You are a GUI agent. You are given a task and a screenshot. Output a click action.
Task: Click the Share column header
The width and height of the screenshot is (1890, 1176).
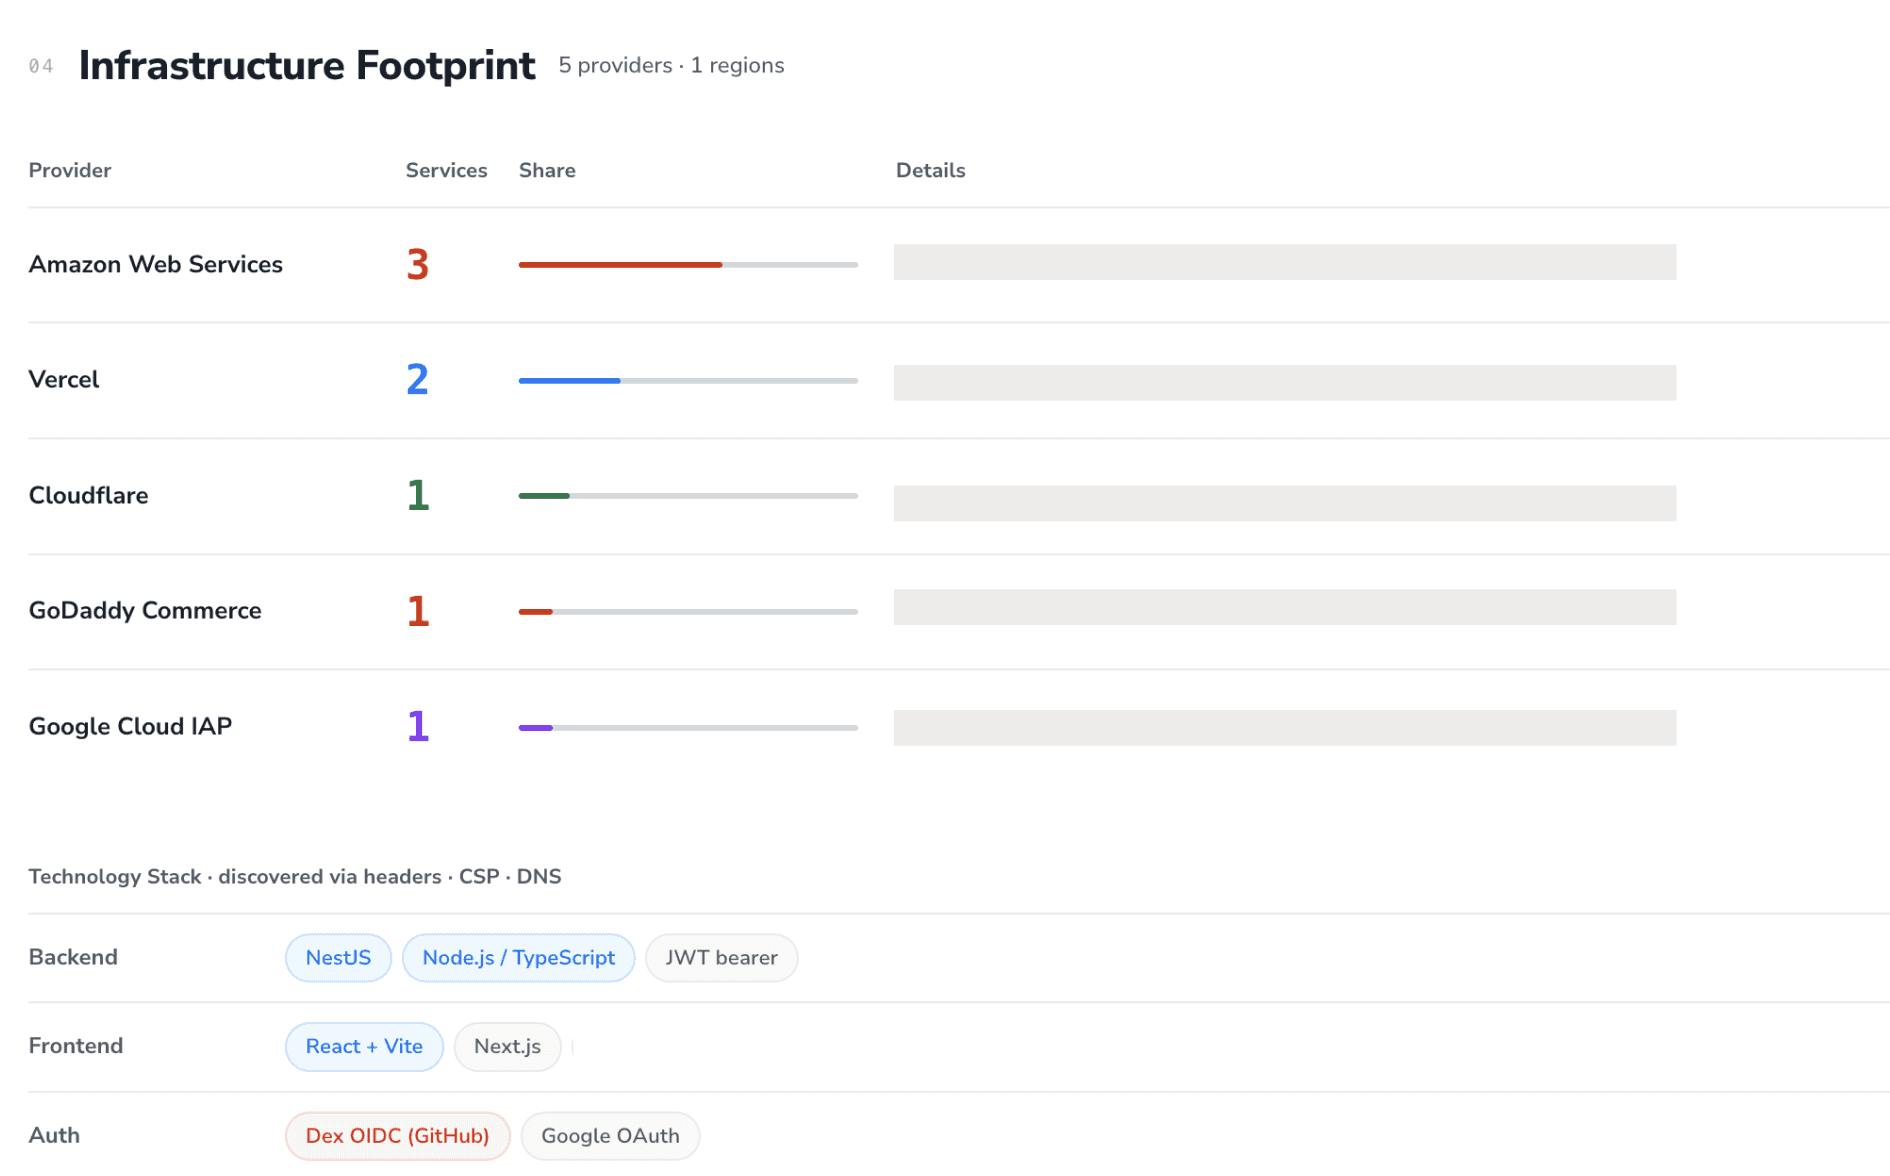547,171
